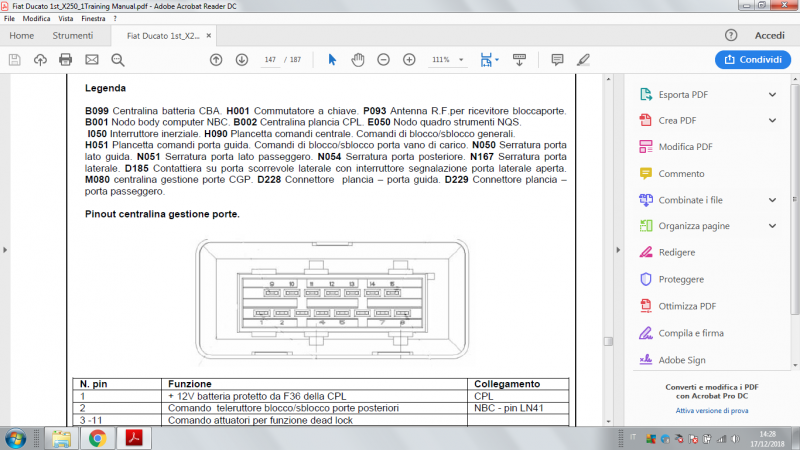The image size is (800, 450).
Task: Add a comment with the note icon
Action: coord(557,60)
